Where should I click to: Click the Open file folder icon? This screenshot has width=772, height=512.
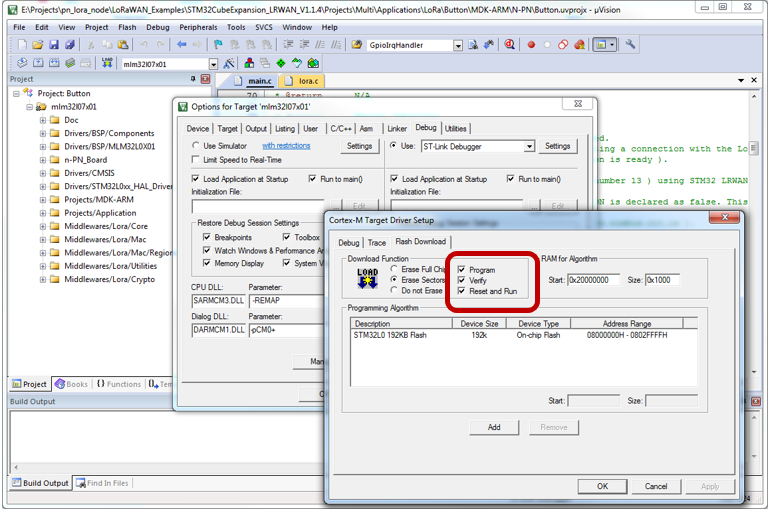tap(37, 45)
